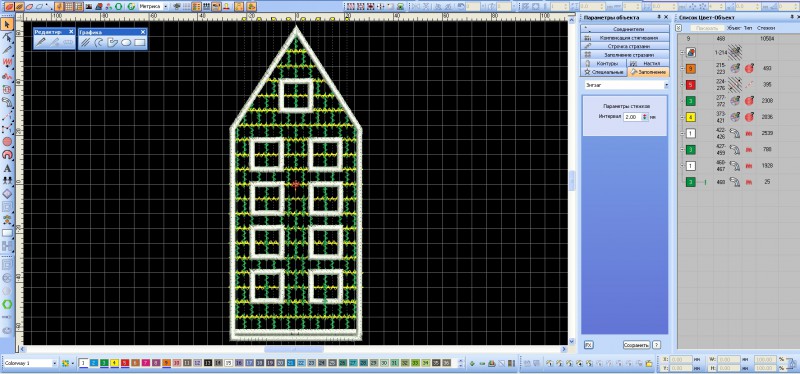The height and width of the screenshot is (374, 800).
Task: Collapse the orange color 9 tree node
Action: click(682, 68)
